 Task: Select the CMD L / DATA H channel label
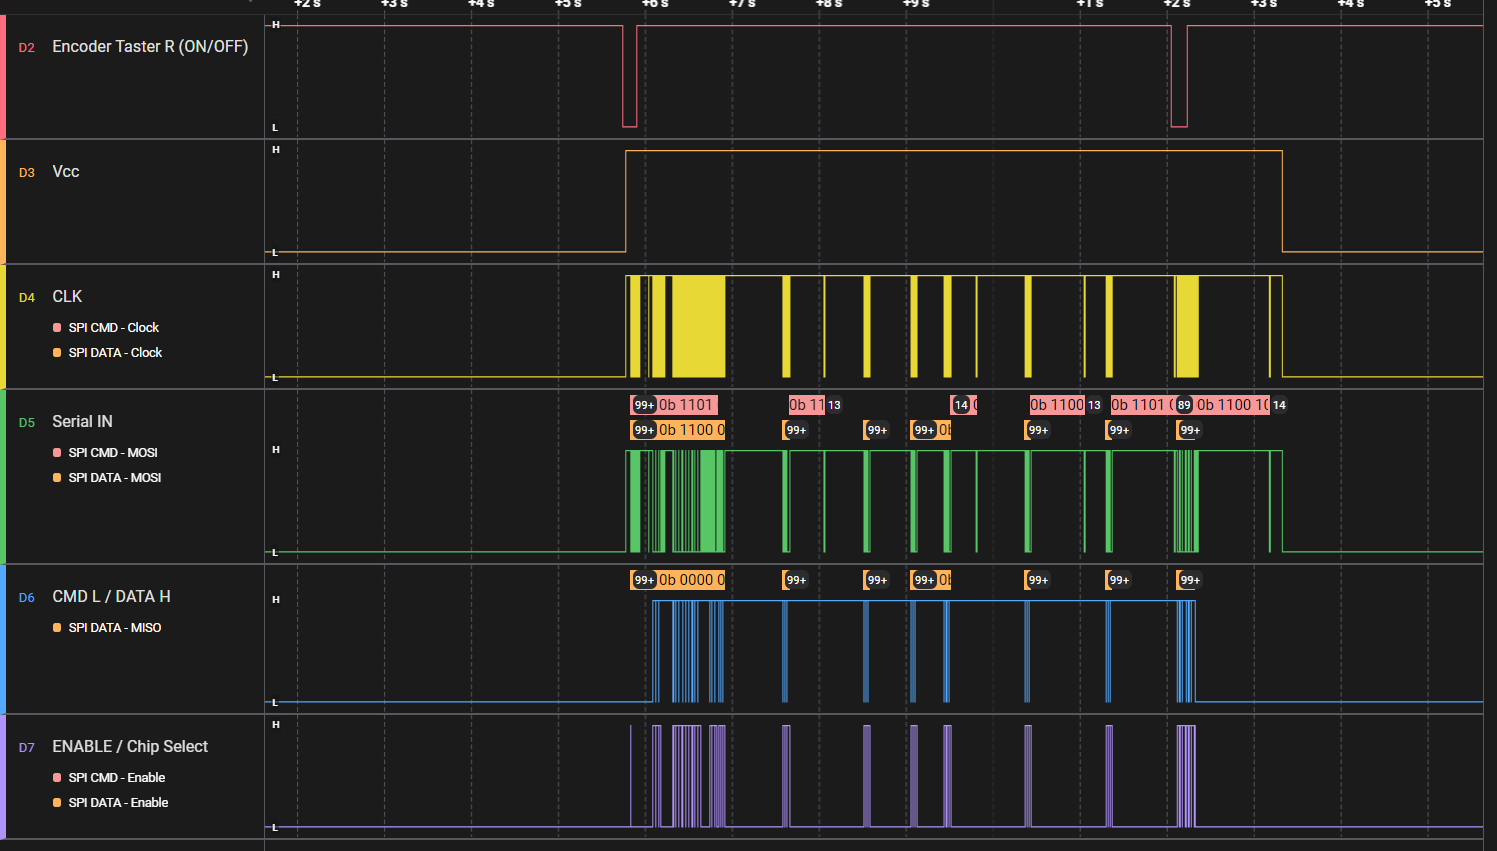(x=111, y=596)
